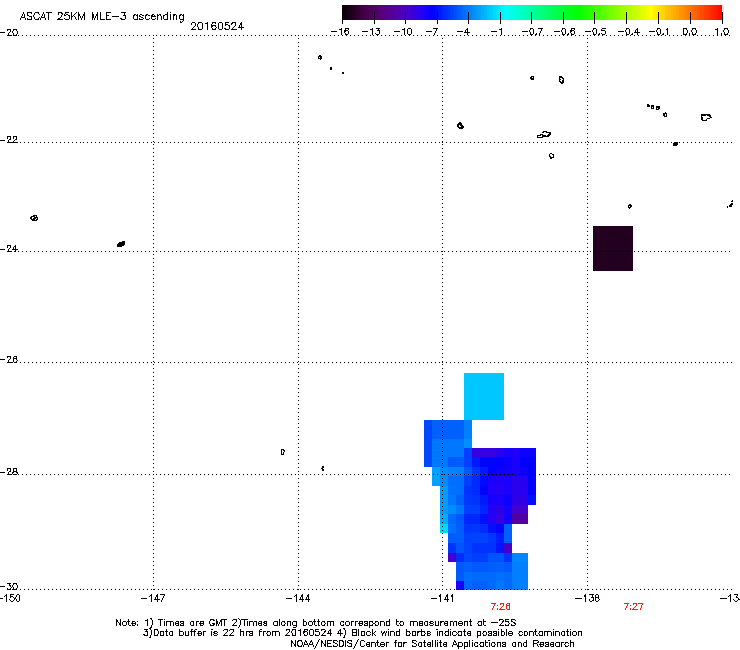Click the note line 'Times are GMT'
740x650 pixels.
pyautogui.click(x=316, y=623)
